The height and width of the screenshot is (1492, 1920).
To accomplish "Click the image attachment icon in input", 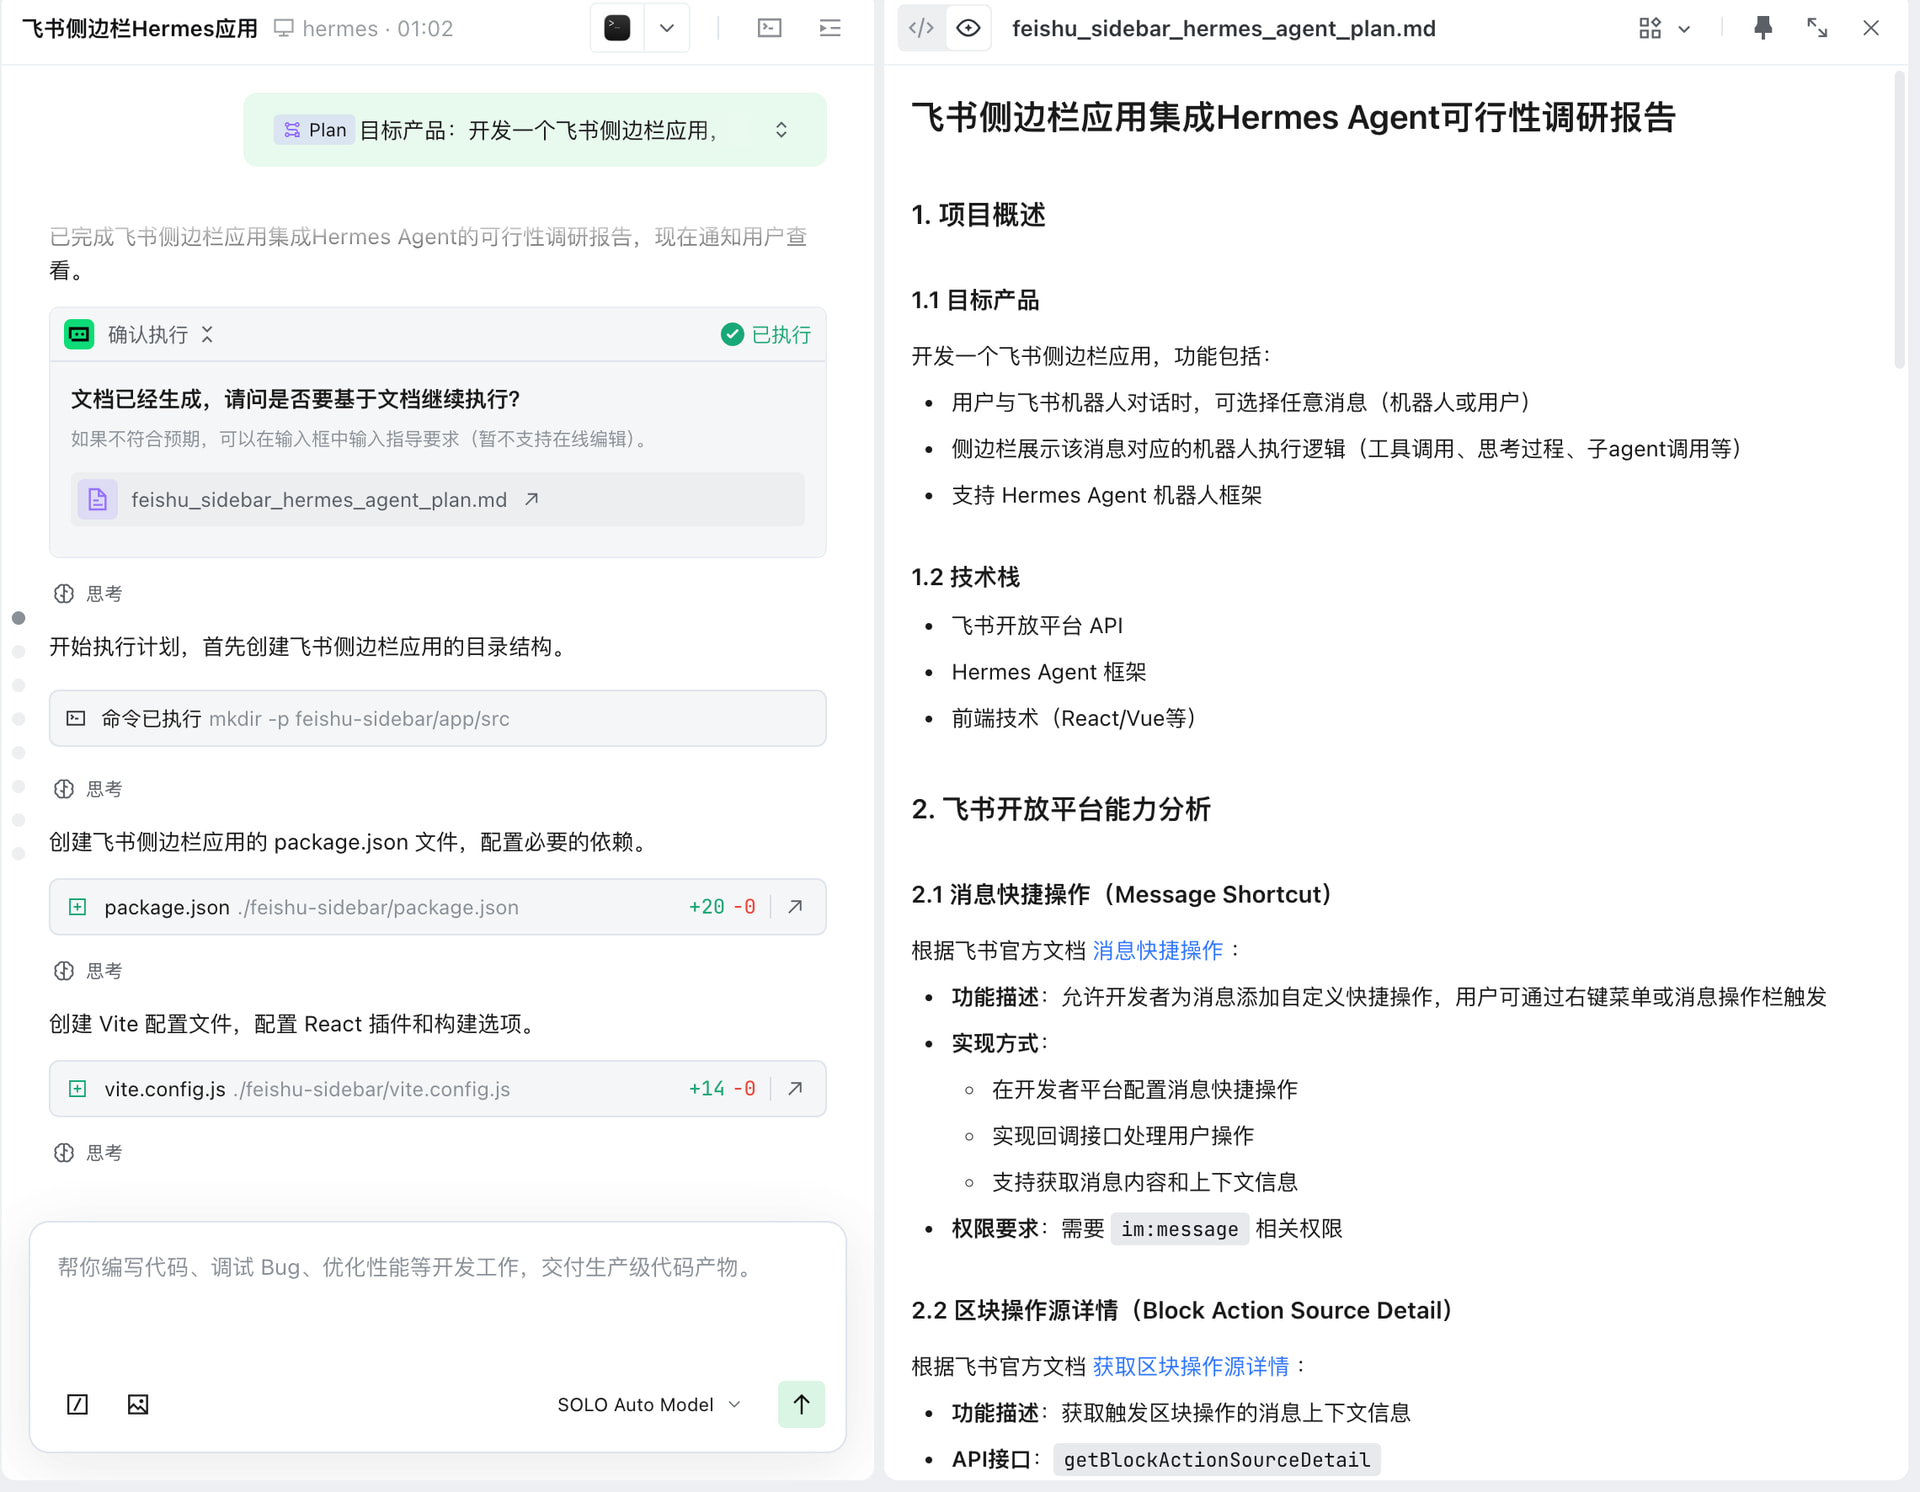I will click(138, 1404).
